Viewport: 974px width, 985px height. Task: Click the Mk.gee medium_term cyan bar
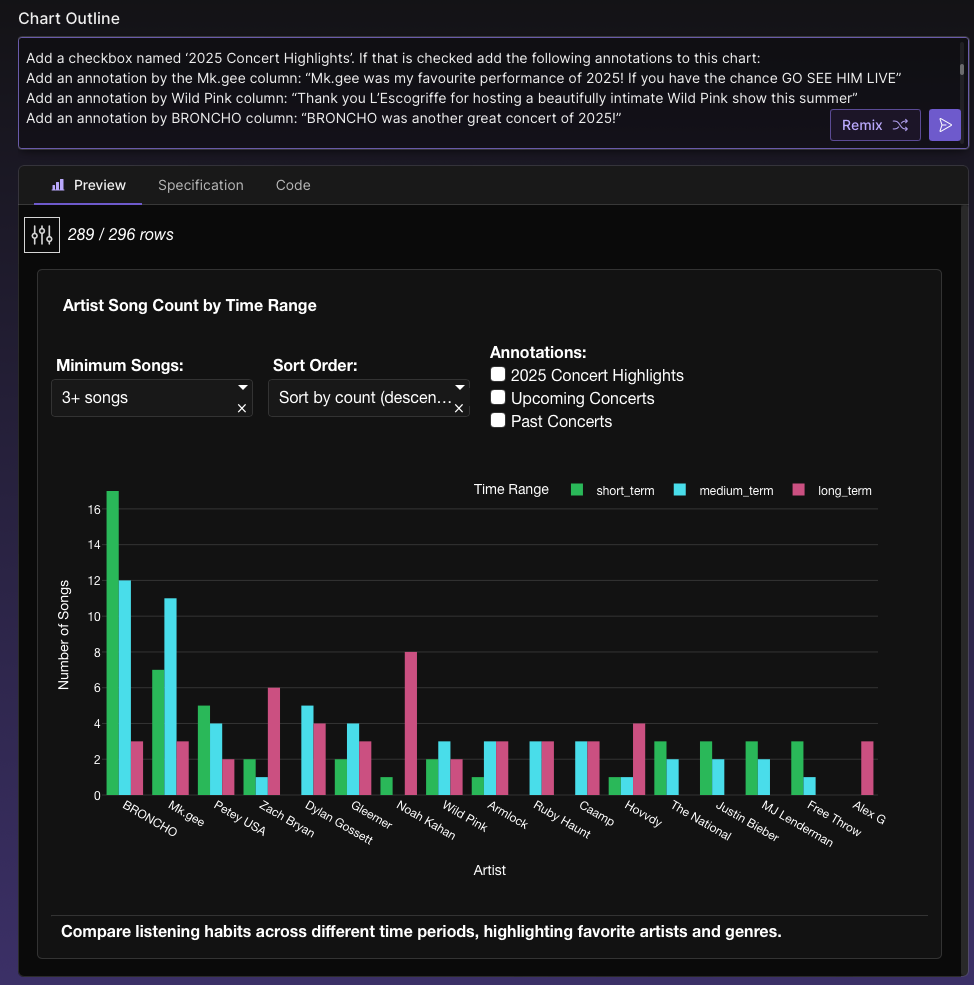170,697
